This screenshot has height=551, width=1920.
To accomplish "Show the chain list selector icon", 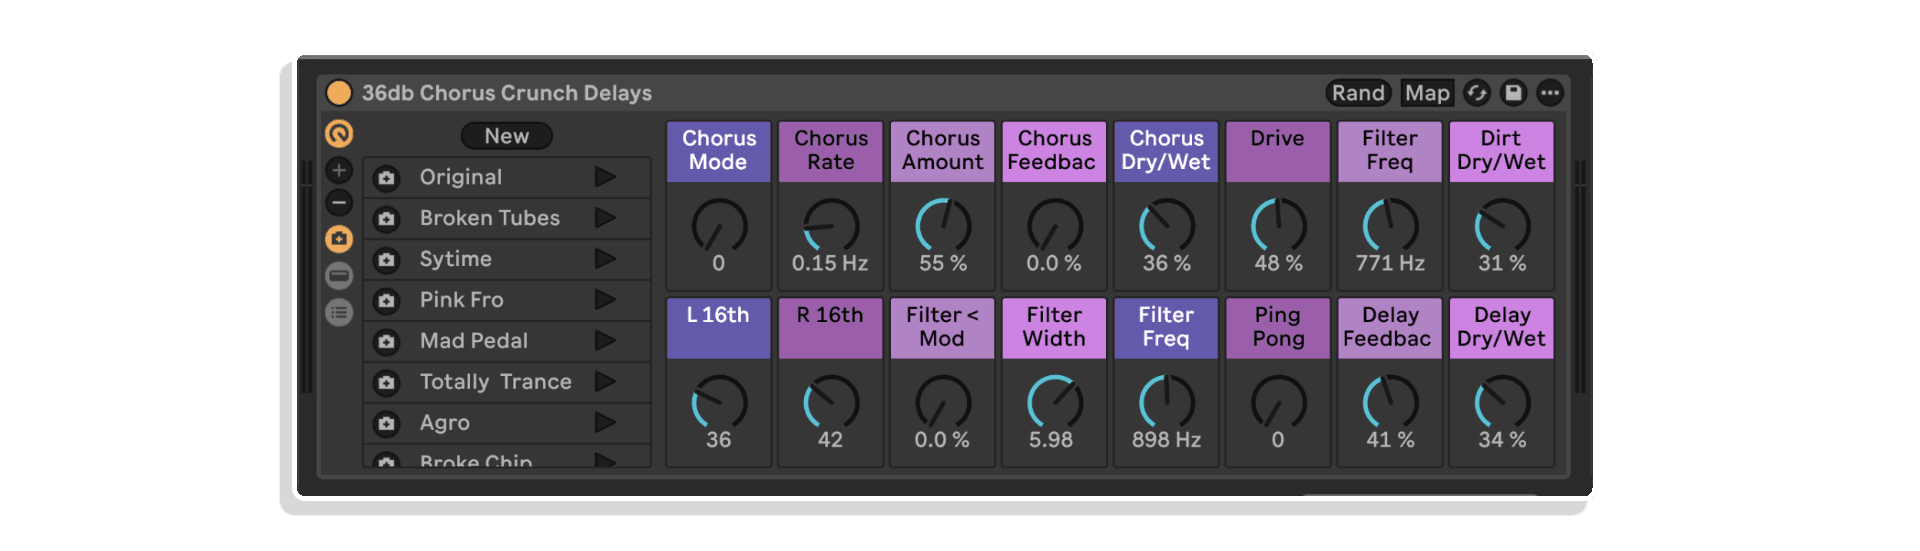I will pyautogui.click(x=339, y=276).
